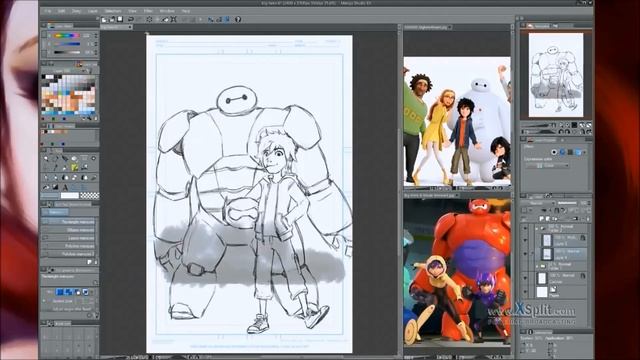The height and width of the screenshot is (360, 640).
Task: Switch to the main sketch document tab
Action: [117, 27]
